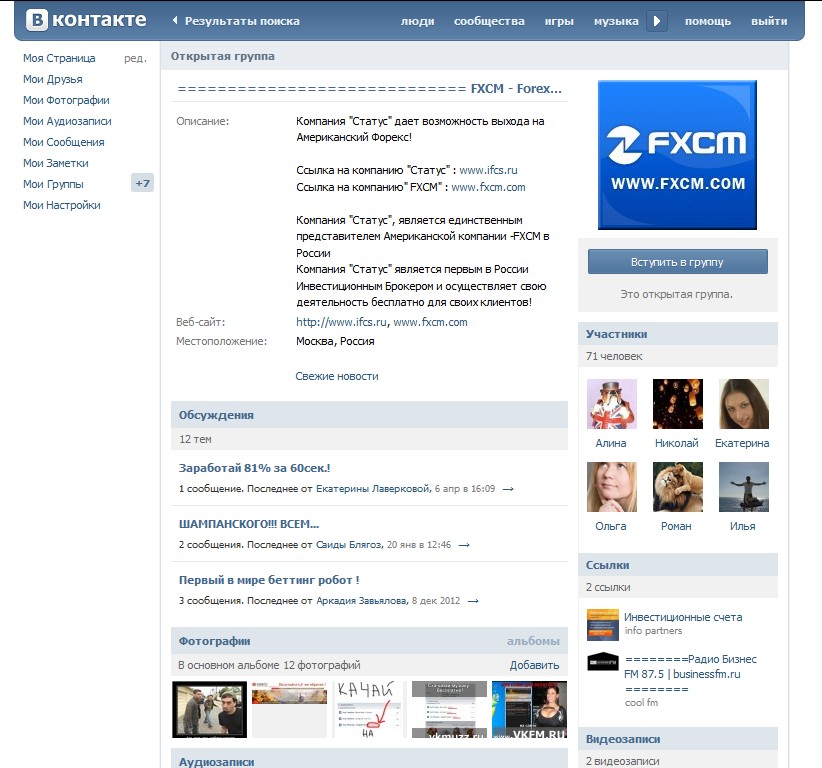Open Мои Заметки
This screenshot has height=768, width=822.
(x=56, y=163)
